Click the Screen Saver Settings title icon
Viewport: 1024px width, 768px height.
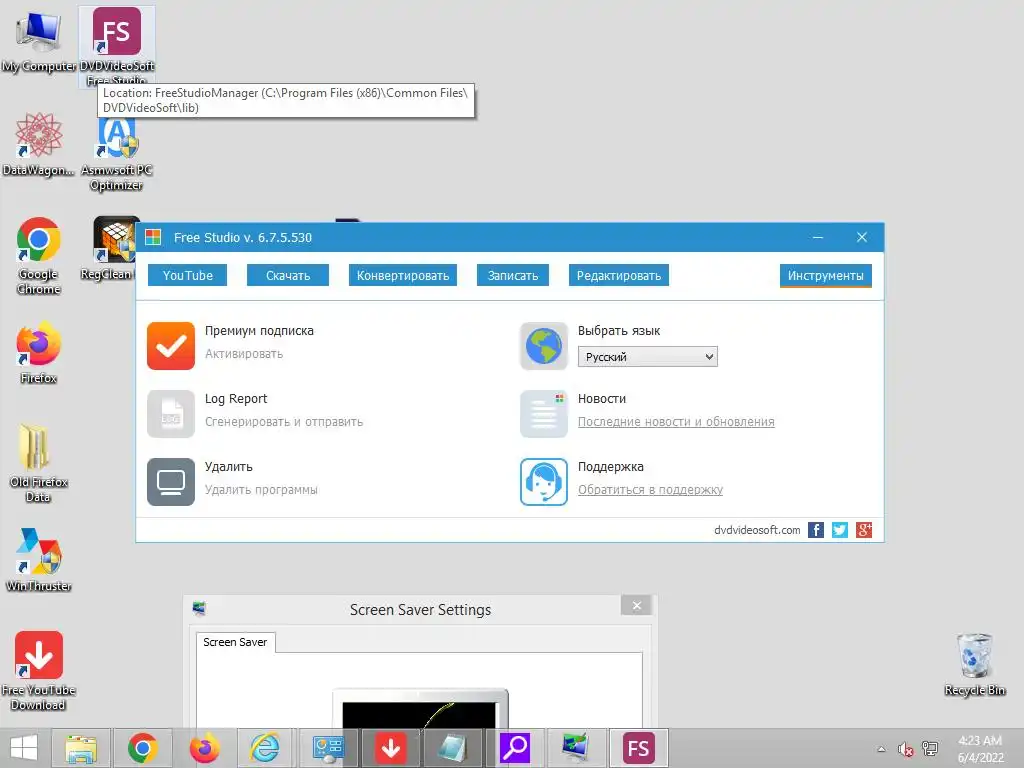coord(199,609)
